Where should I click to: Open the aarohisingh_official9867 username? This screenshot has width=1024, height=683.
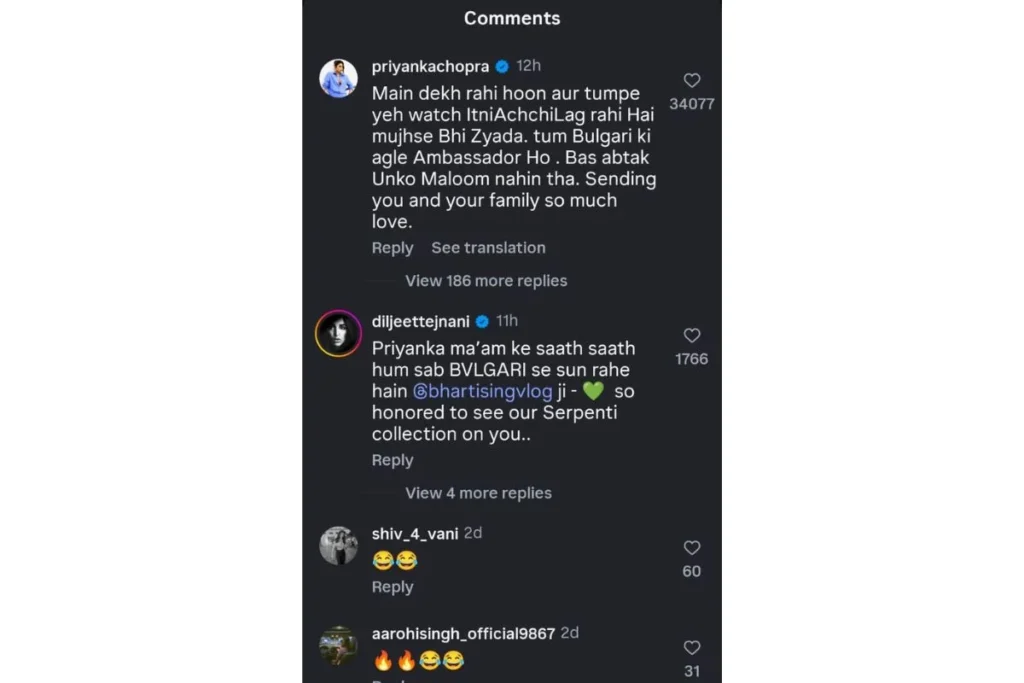coord(463,634)
